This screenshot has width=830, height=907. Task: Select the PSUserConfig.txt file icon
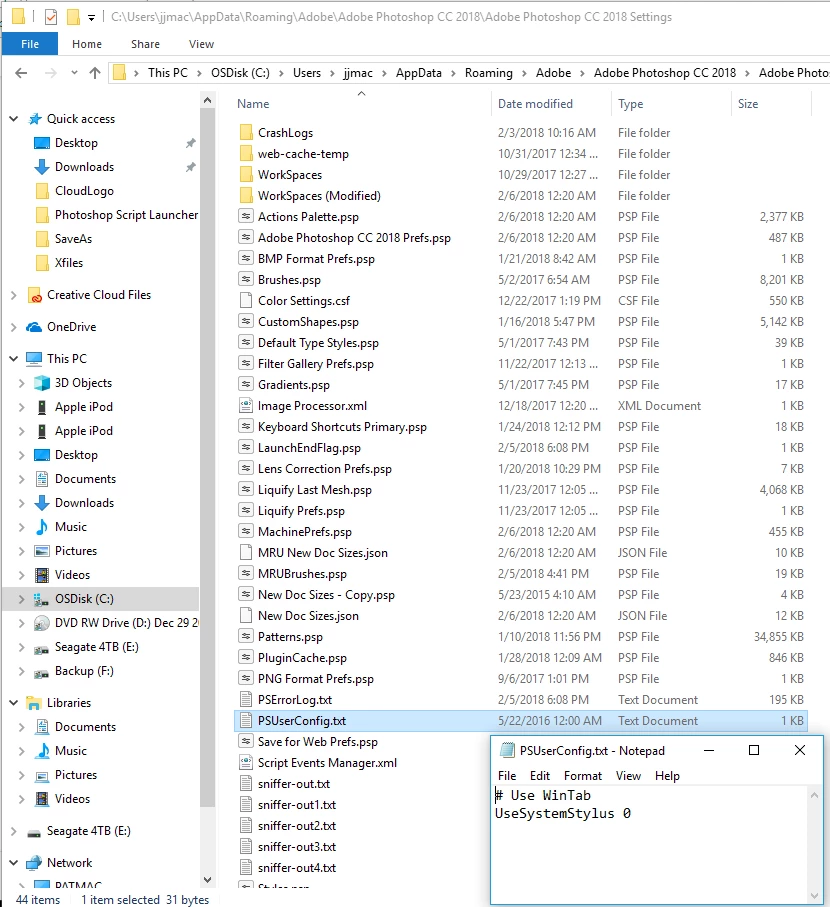click(246, 721)
